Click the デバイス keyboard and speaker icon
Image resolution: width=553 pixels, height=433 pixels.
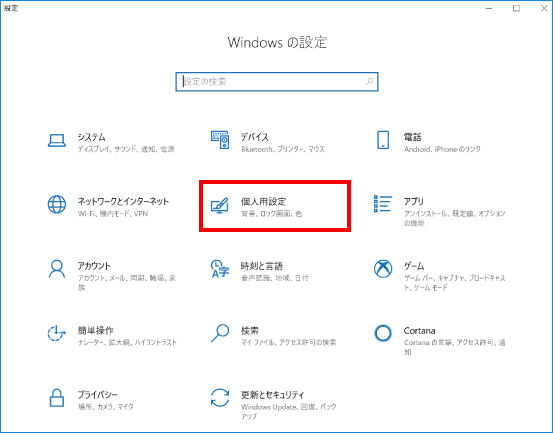pos(220,140)
